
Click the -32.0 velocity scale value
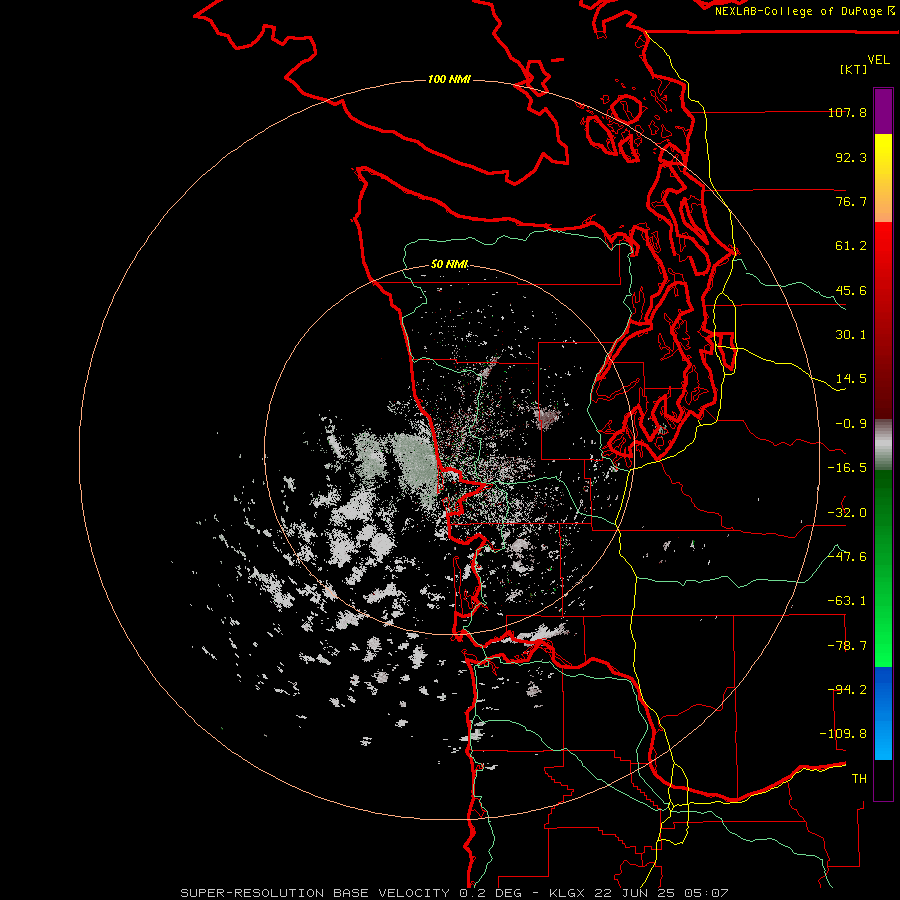pos(847,512)
